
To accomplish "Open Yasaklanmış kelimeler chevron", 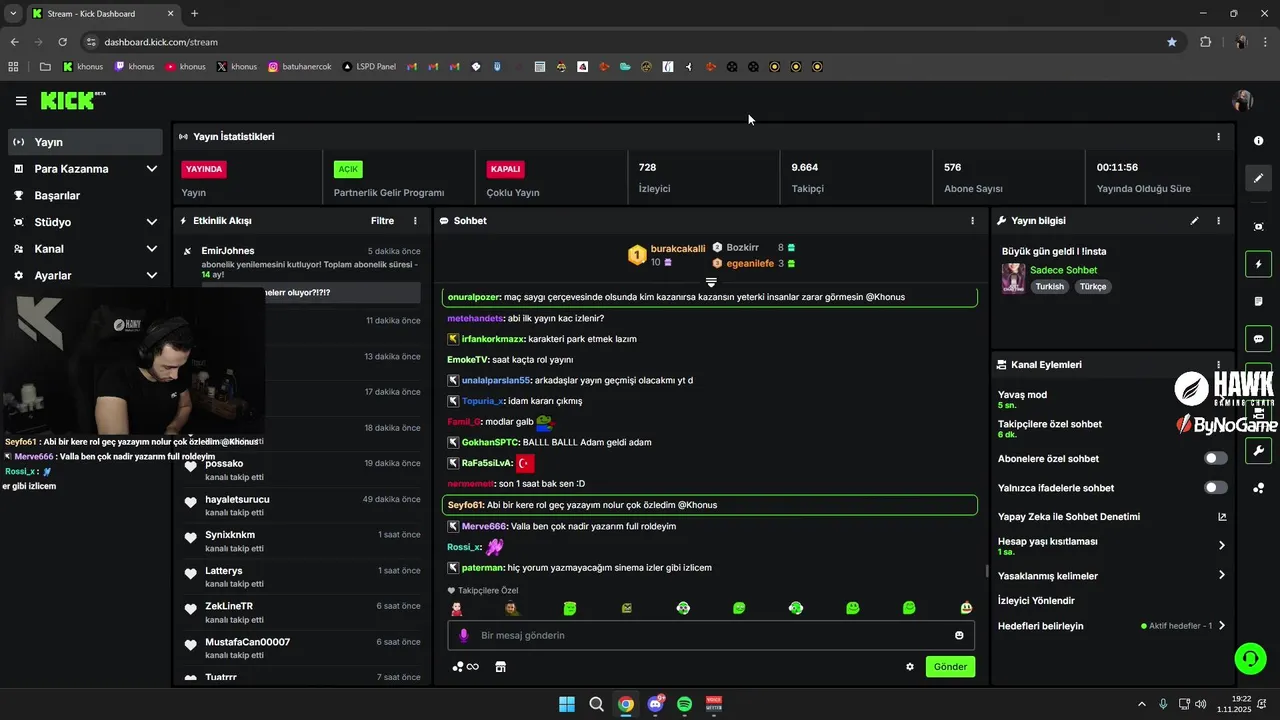I will tap(1221, 575).
